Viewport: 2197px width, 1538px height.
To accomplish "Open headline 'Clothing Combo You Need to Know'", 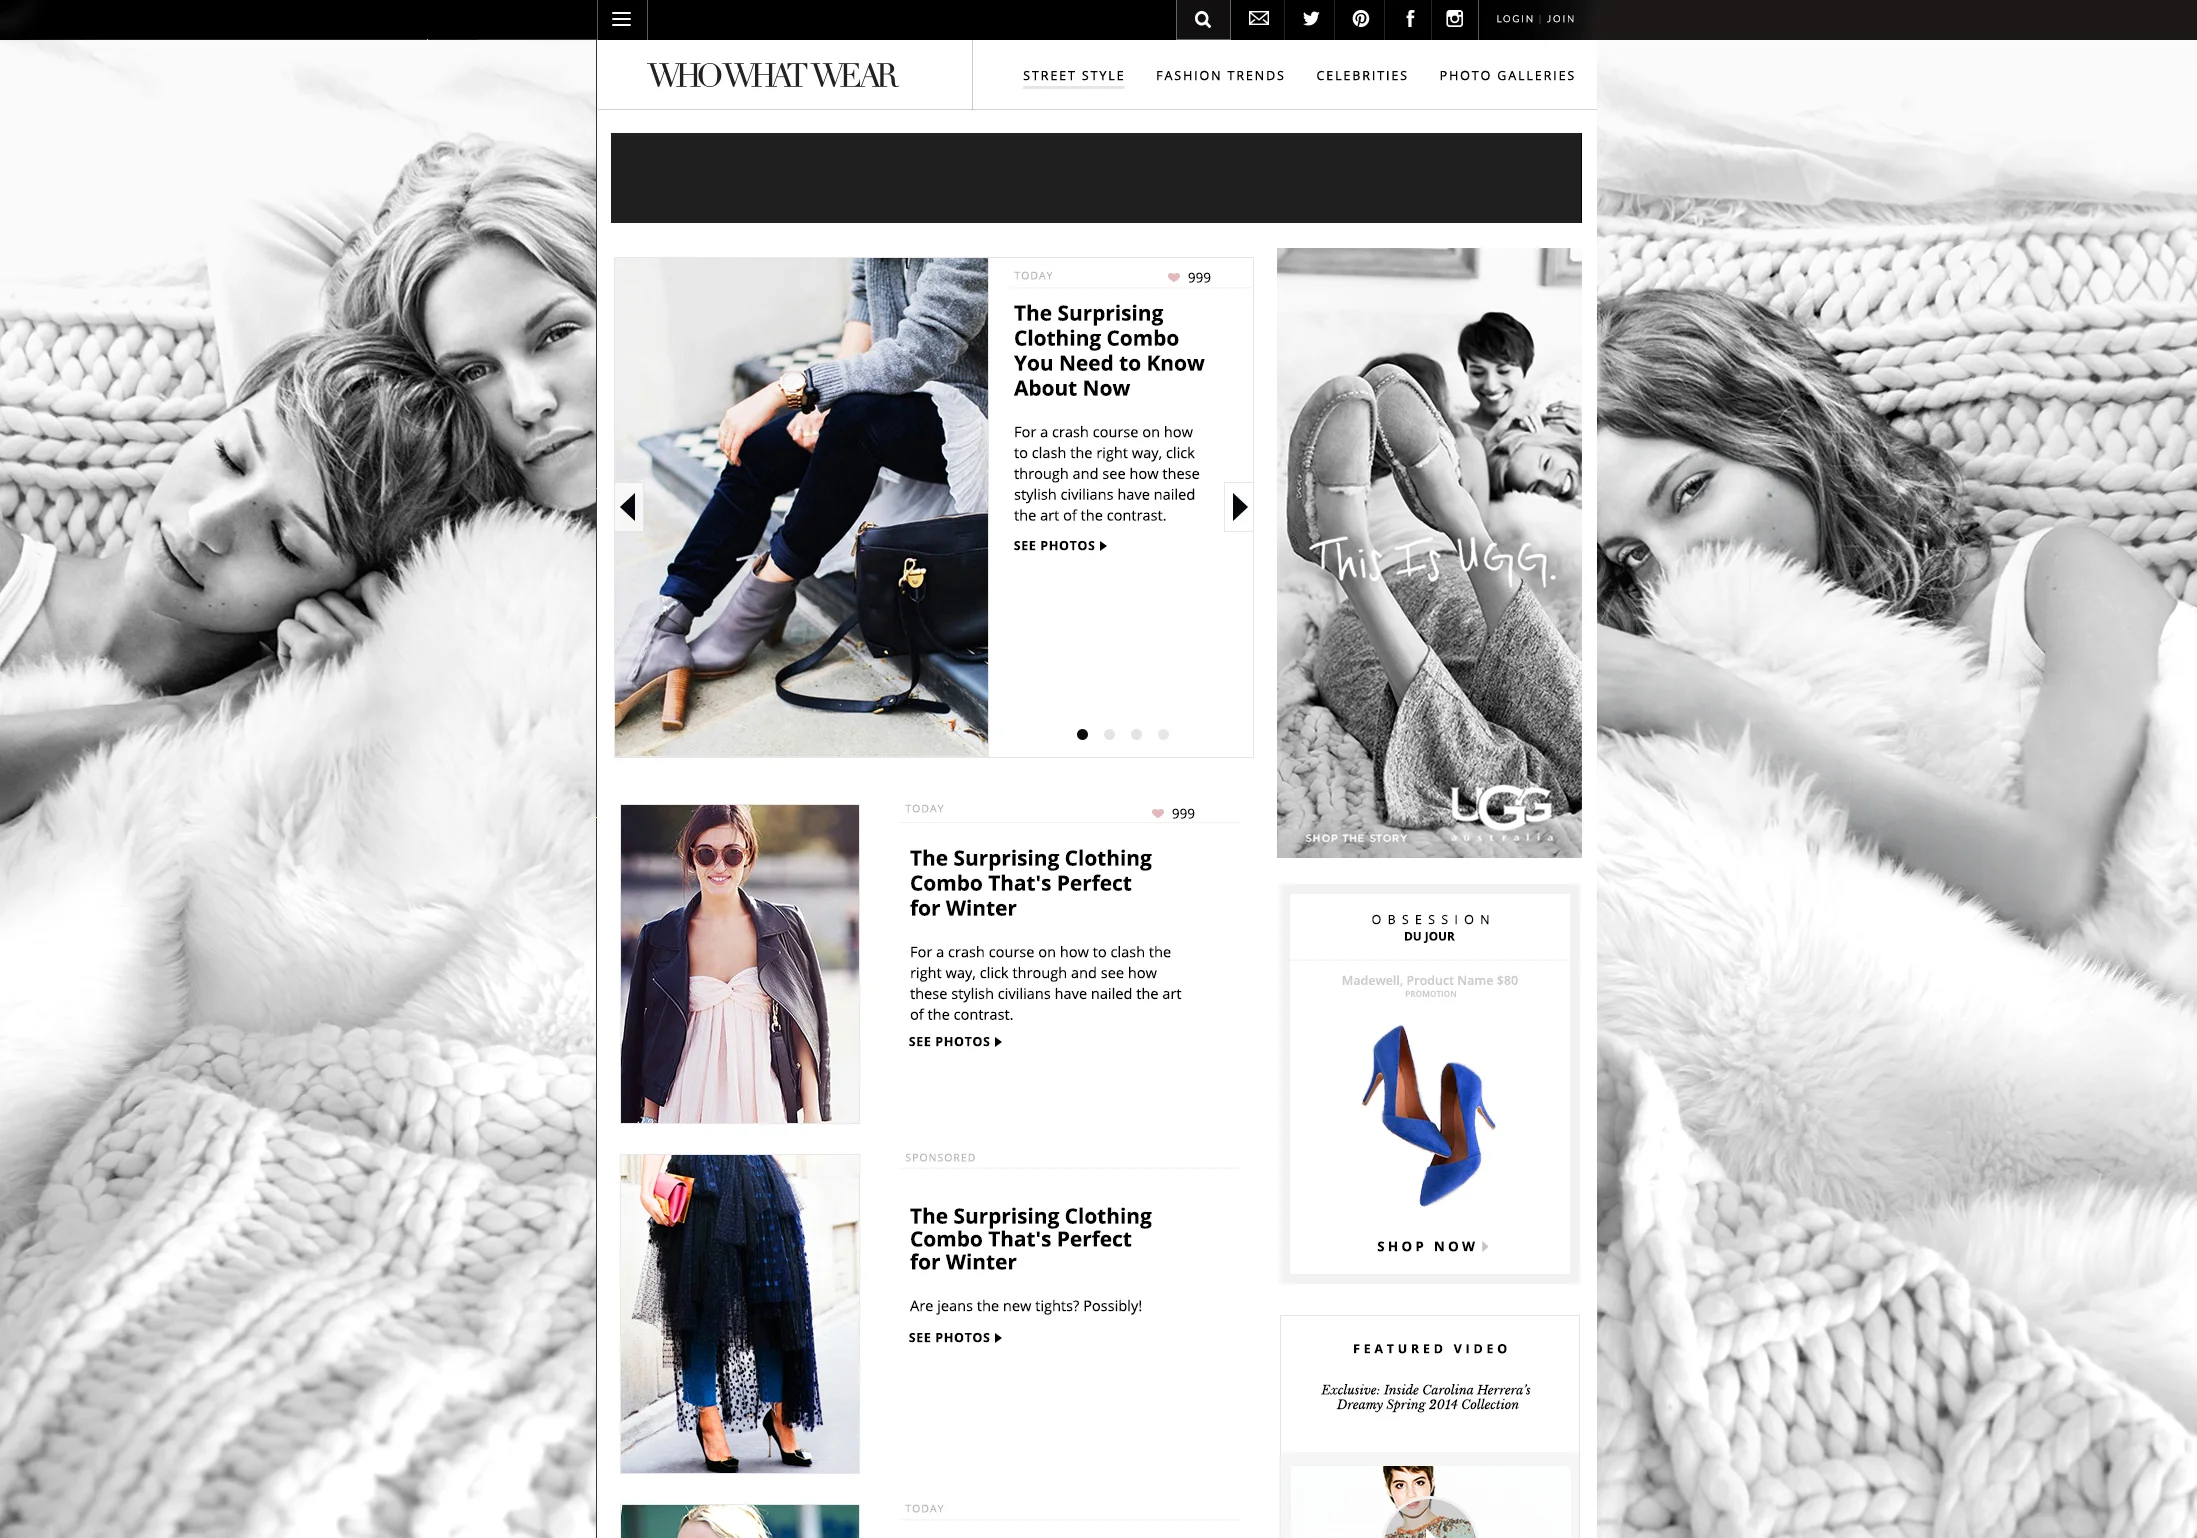I will (1109, 351).
